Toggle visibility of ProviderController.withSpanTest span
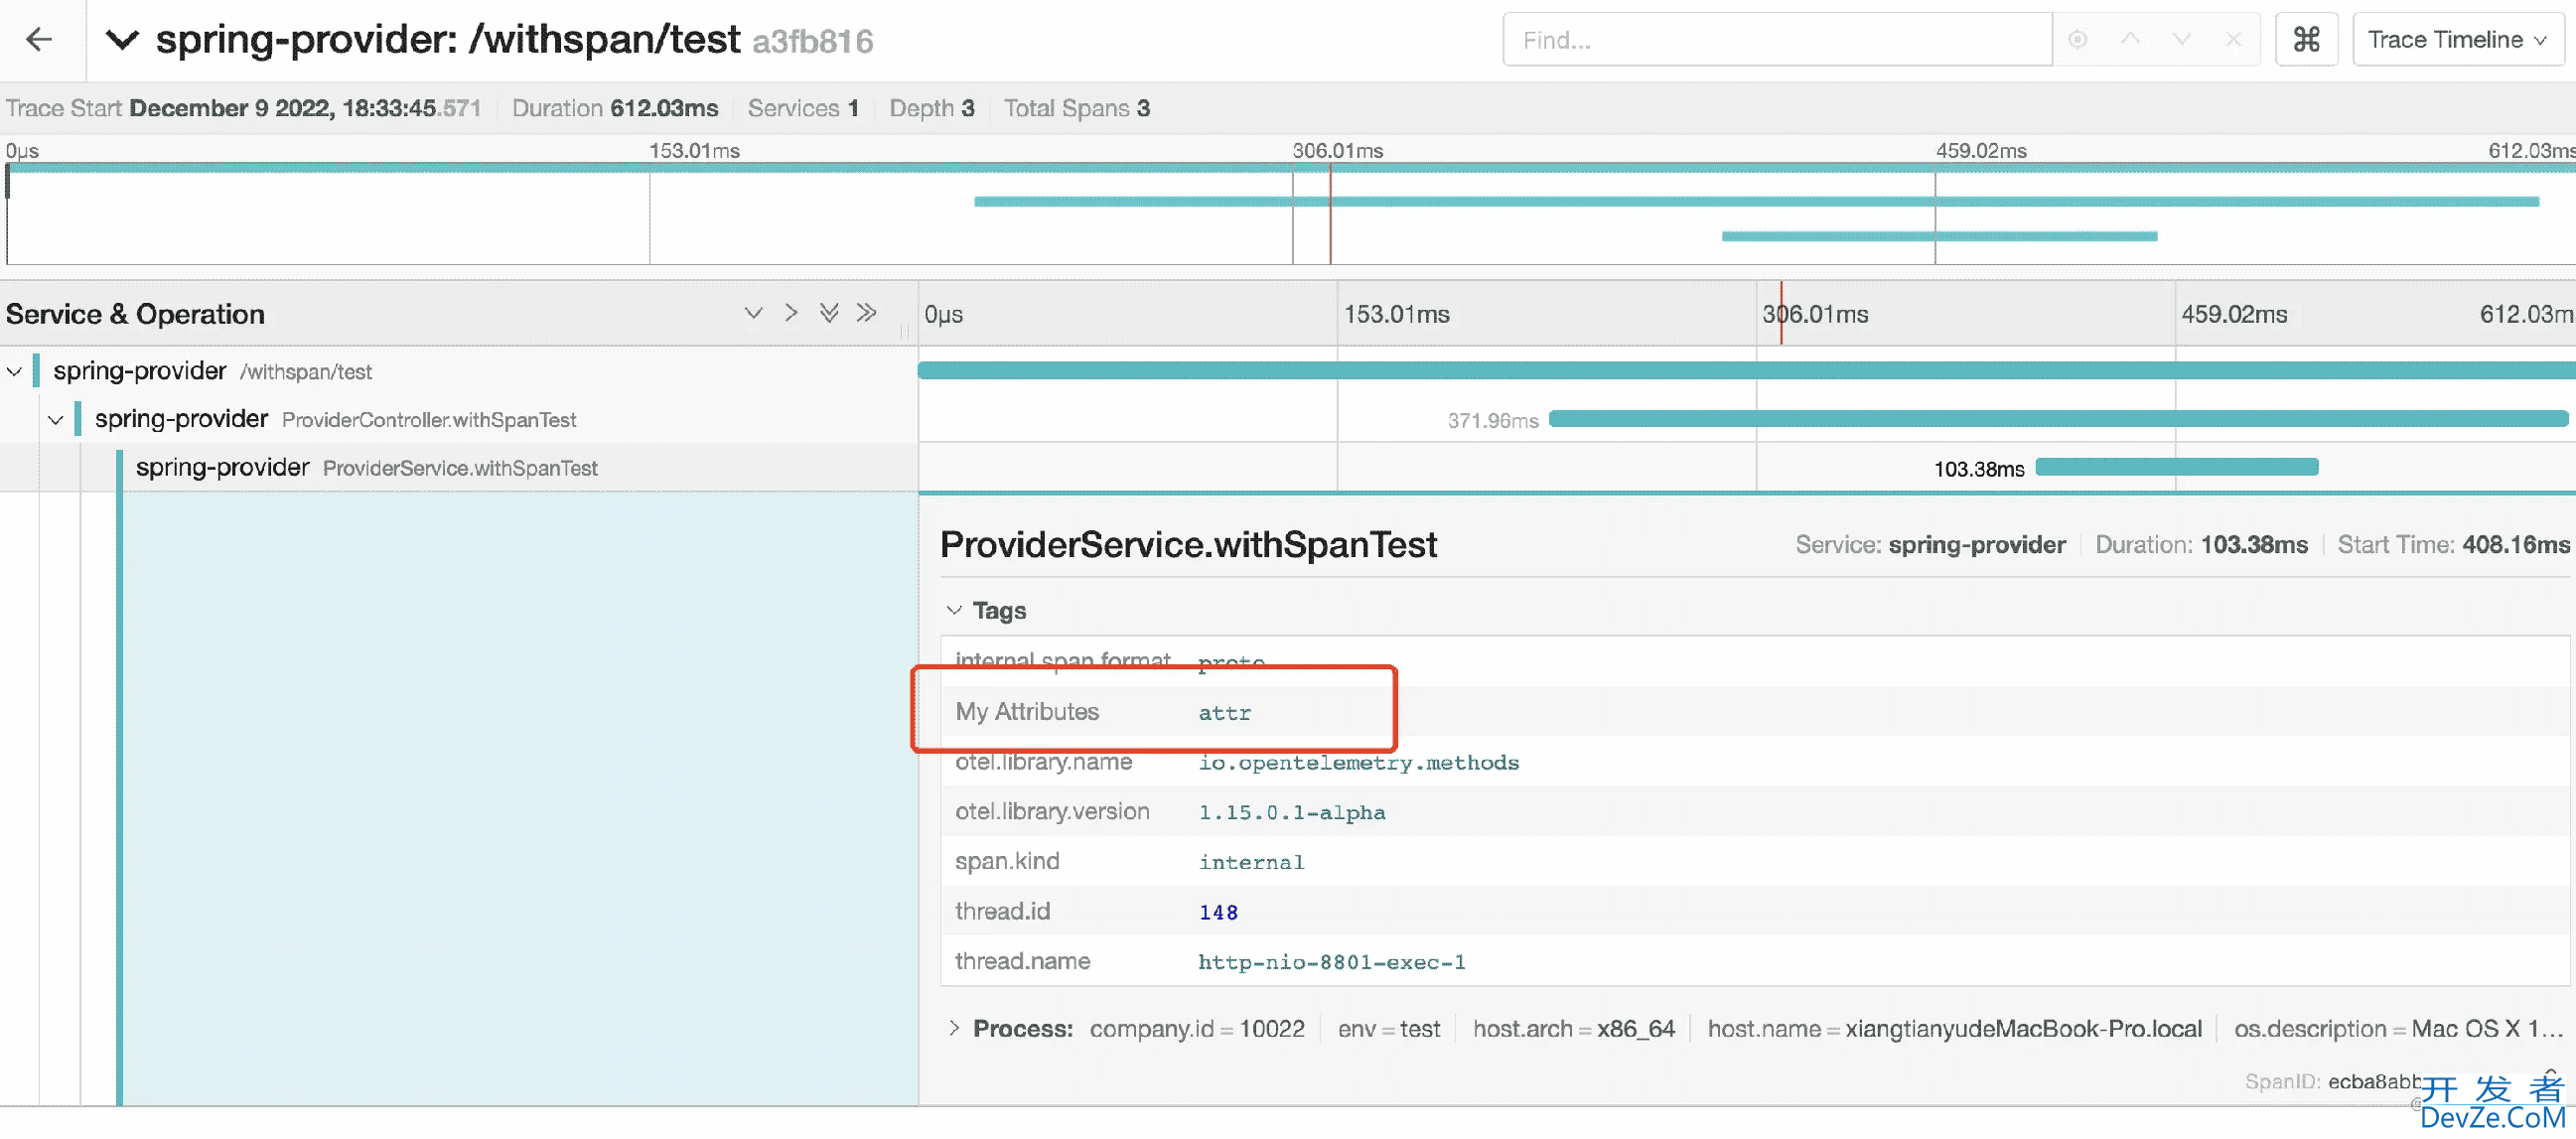This screenshot has width=2576, height=1139. 56,419
